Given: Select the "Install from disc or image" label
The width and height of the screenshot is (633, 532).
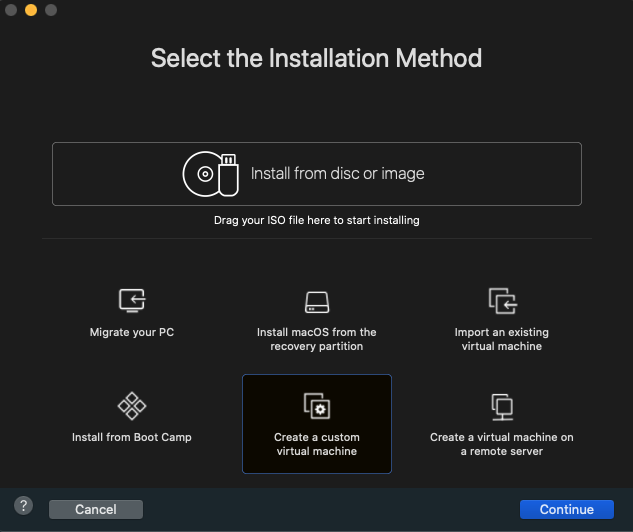Looking at the screenshot, I should 337,174.
